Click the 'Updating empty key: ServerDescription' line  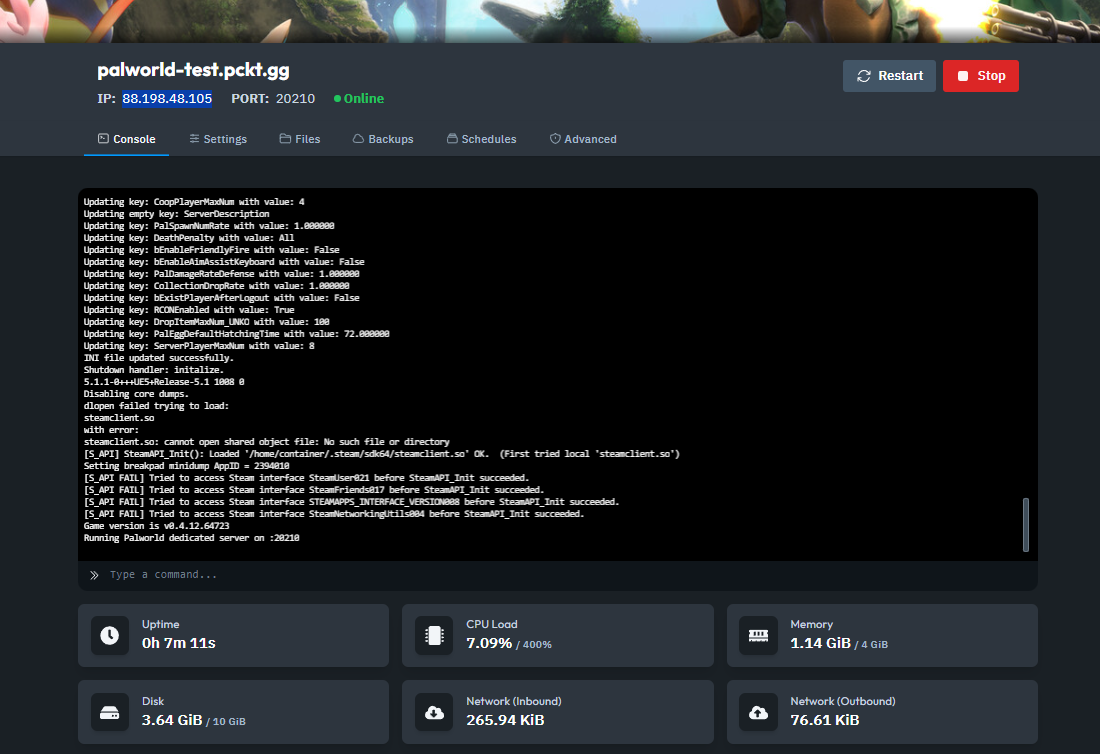click(x=176, y=214)
